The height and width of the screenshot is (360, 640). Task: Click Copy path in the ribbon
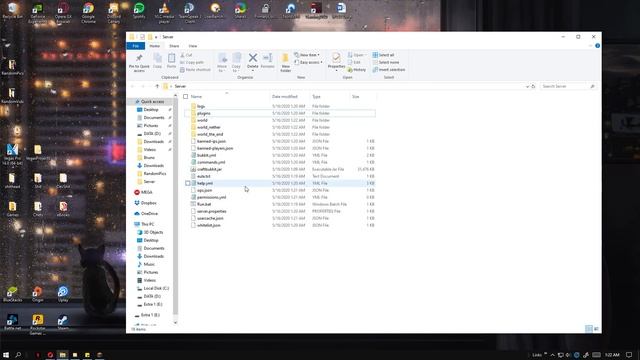tap(192, 62)
